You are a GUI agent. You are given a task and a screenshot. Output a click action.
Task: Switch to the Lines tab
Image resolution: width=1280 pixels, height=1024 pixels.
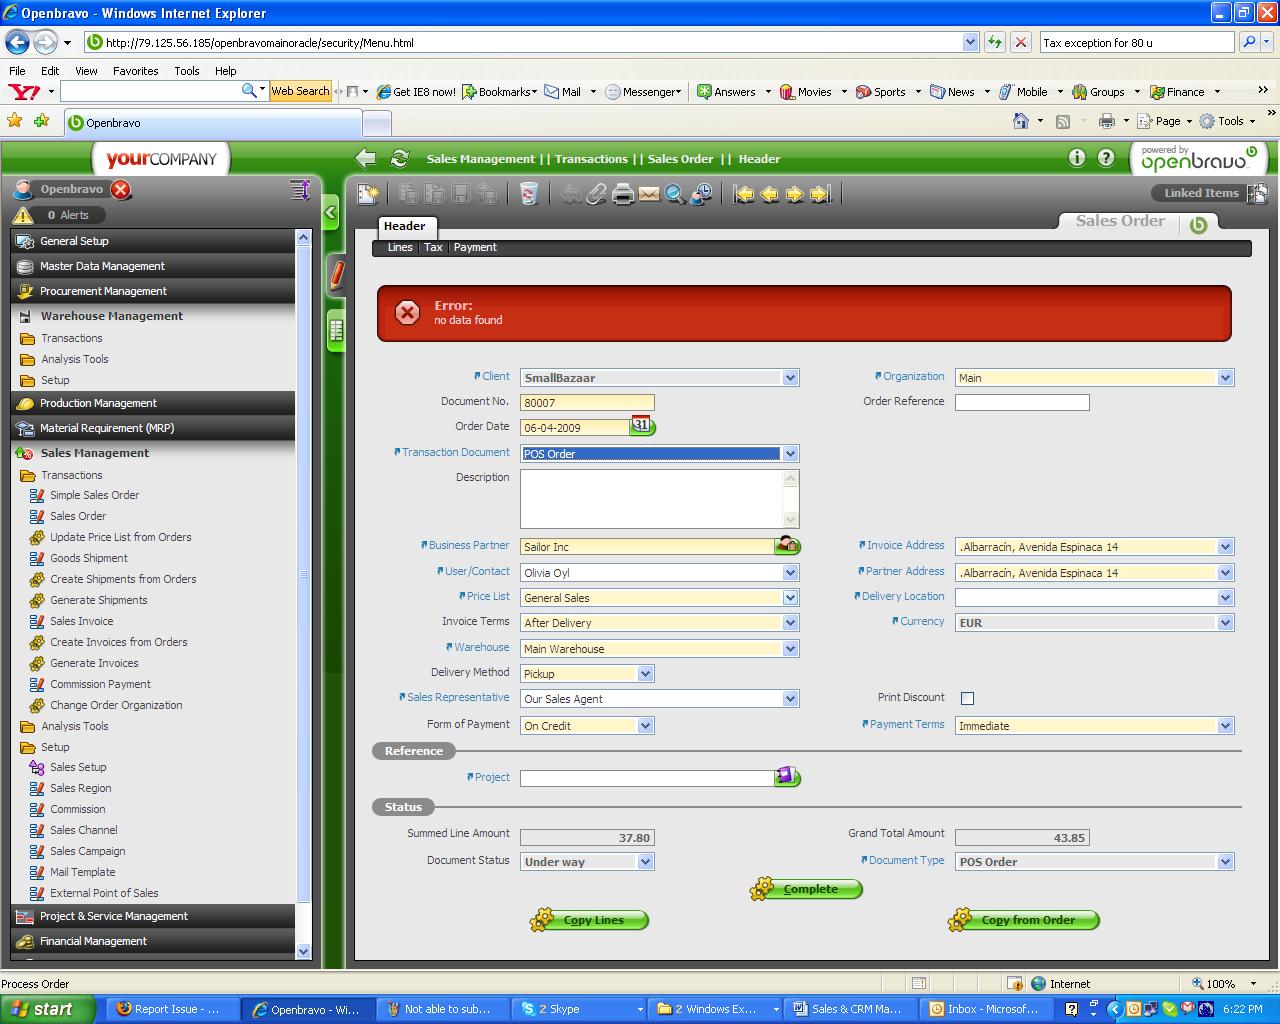pyautogui.click(x=400, y=248)
